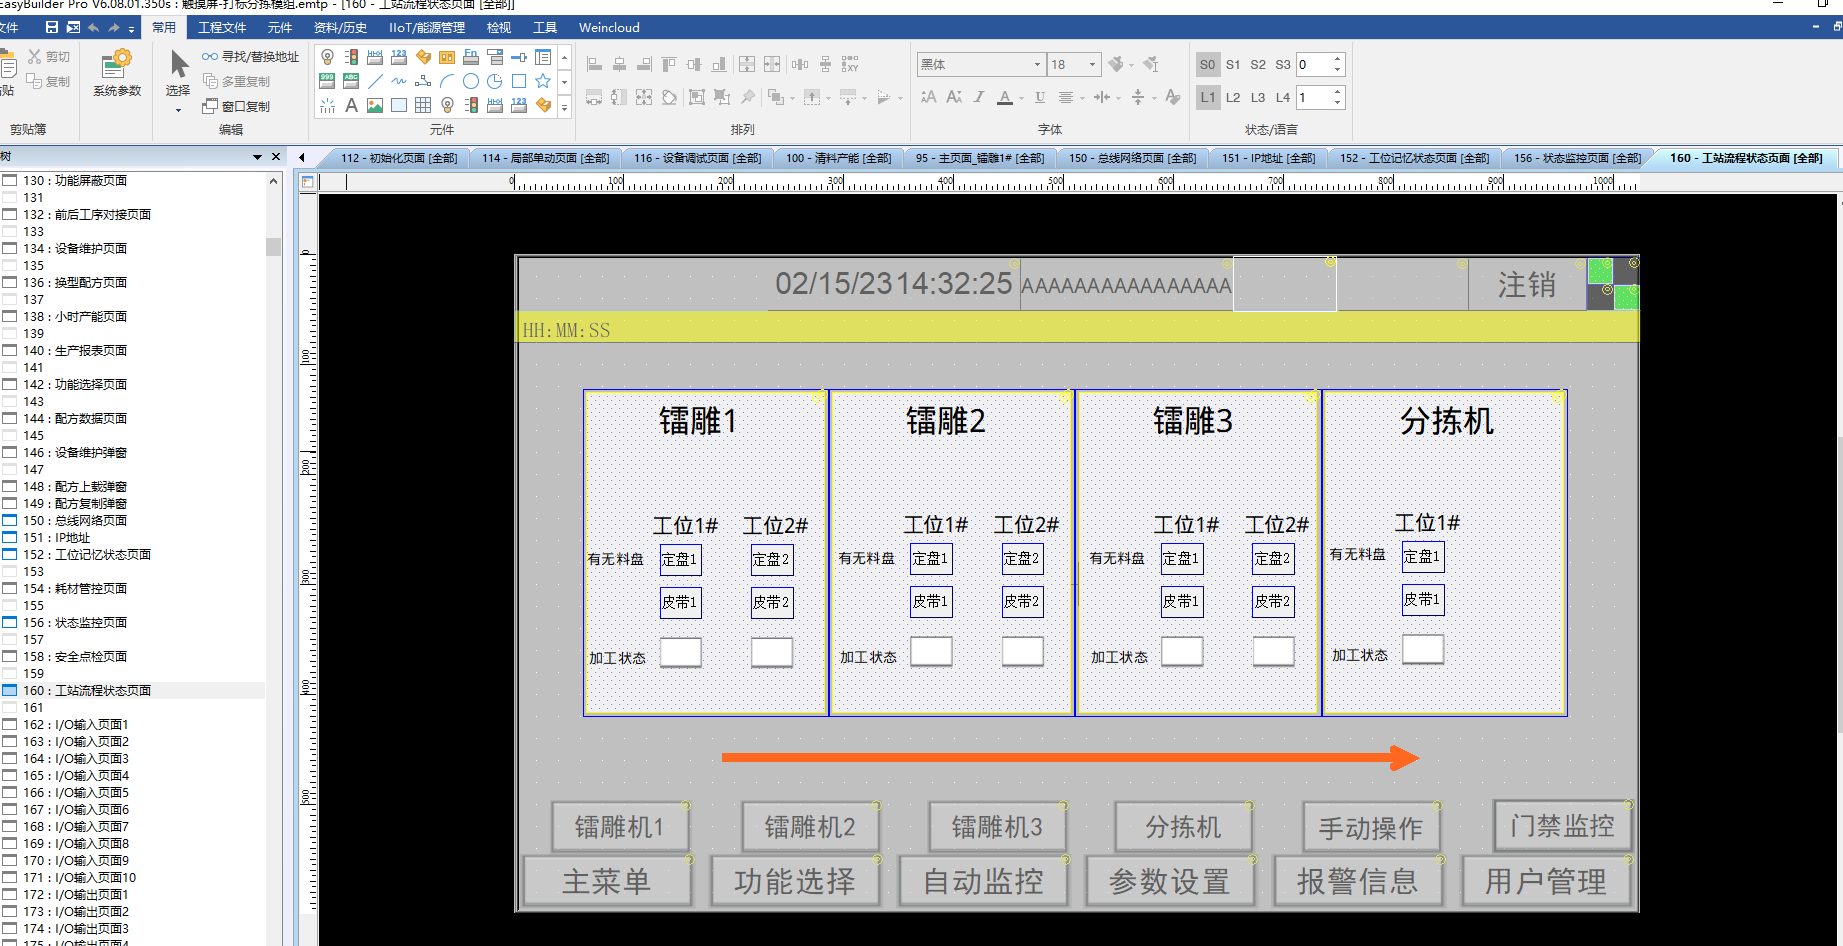Screen dimensions: 1843x946
Task: Open the 工程文件 ribbon tab
Action: tap(222, 27)
